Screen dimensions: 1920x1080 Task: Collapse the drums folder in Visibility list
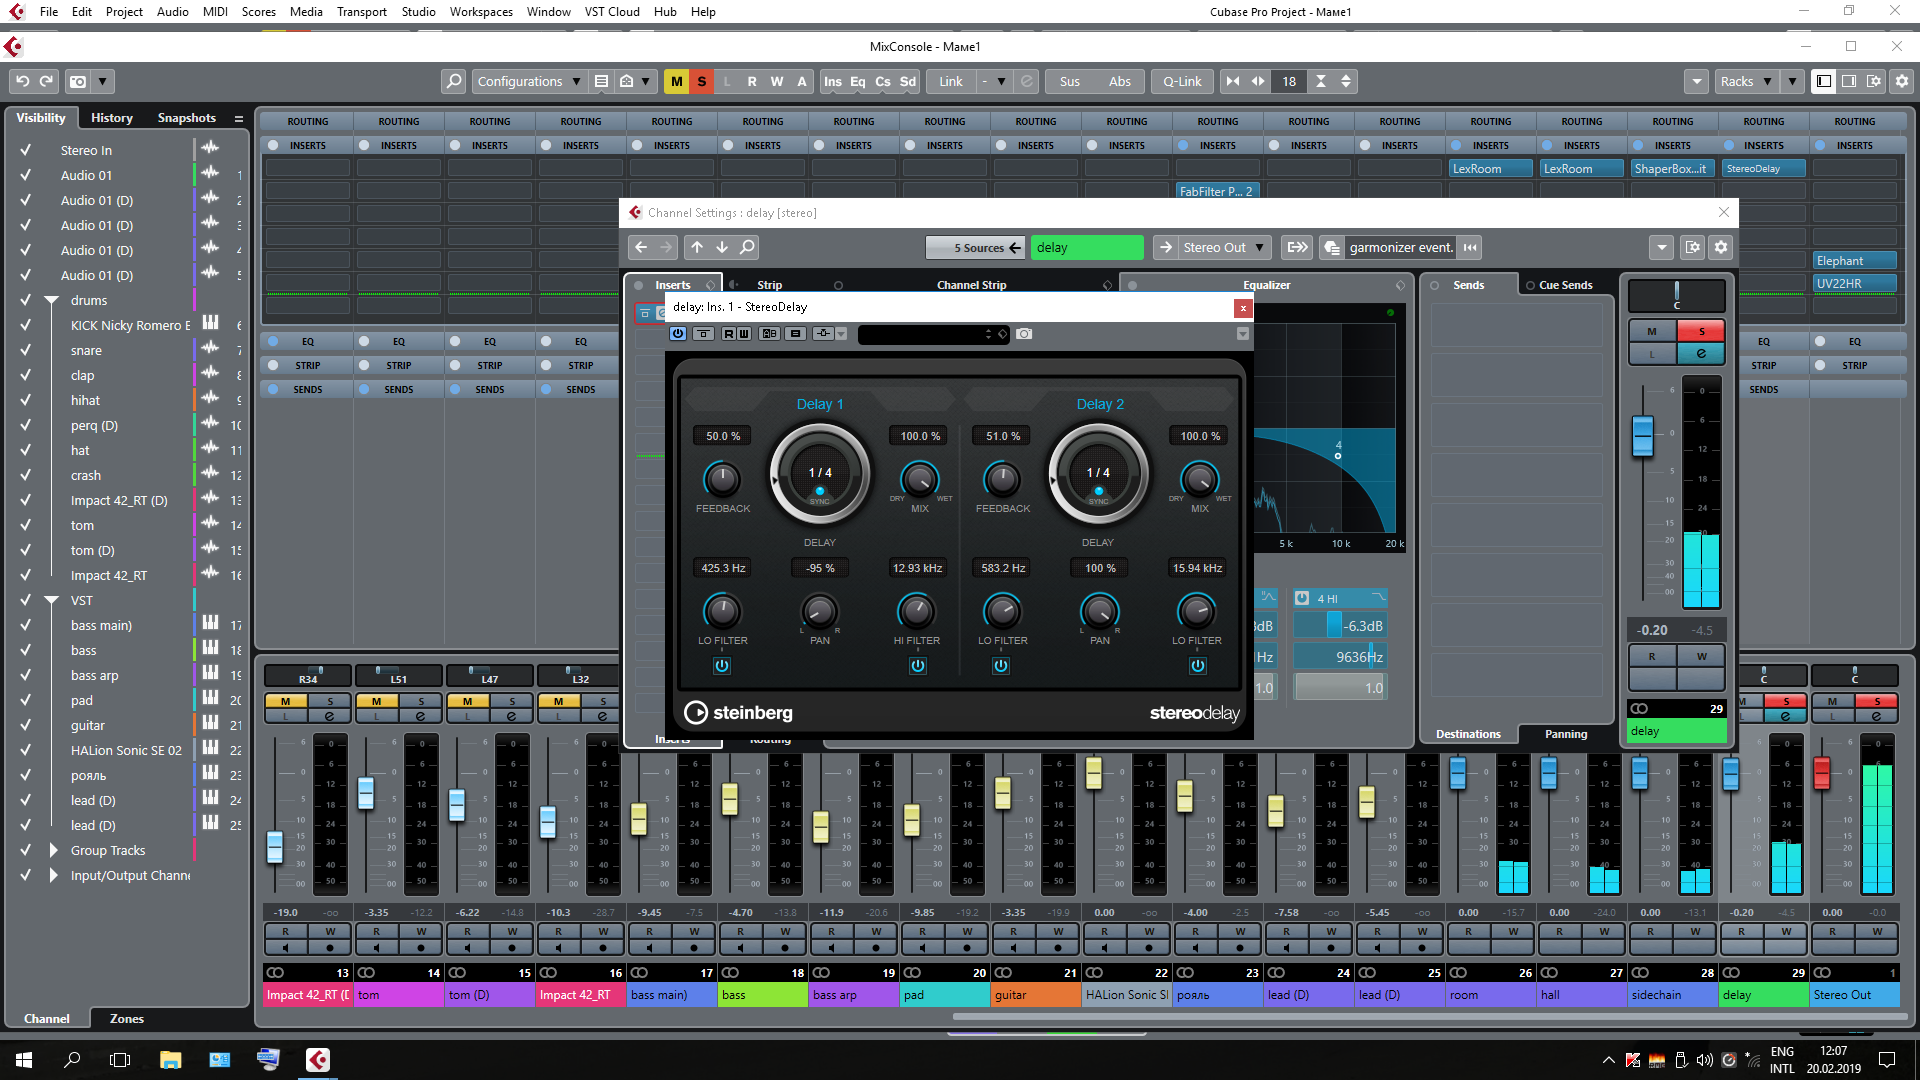[x=52, y=300]
